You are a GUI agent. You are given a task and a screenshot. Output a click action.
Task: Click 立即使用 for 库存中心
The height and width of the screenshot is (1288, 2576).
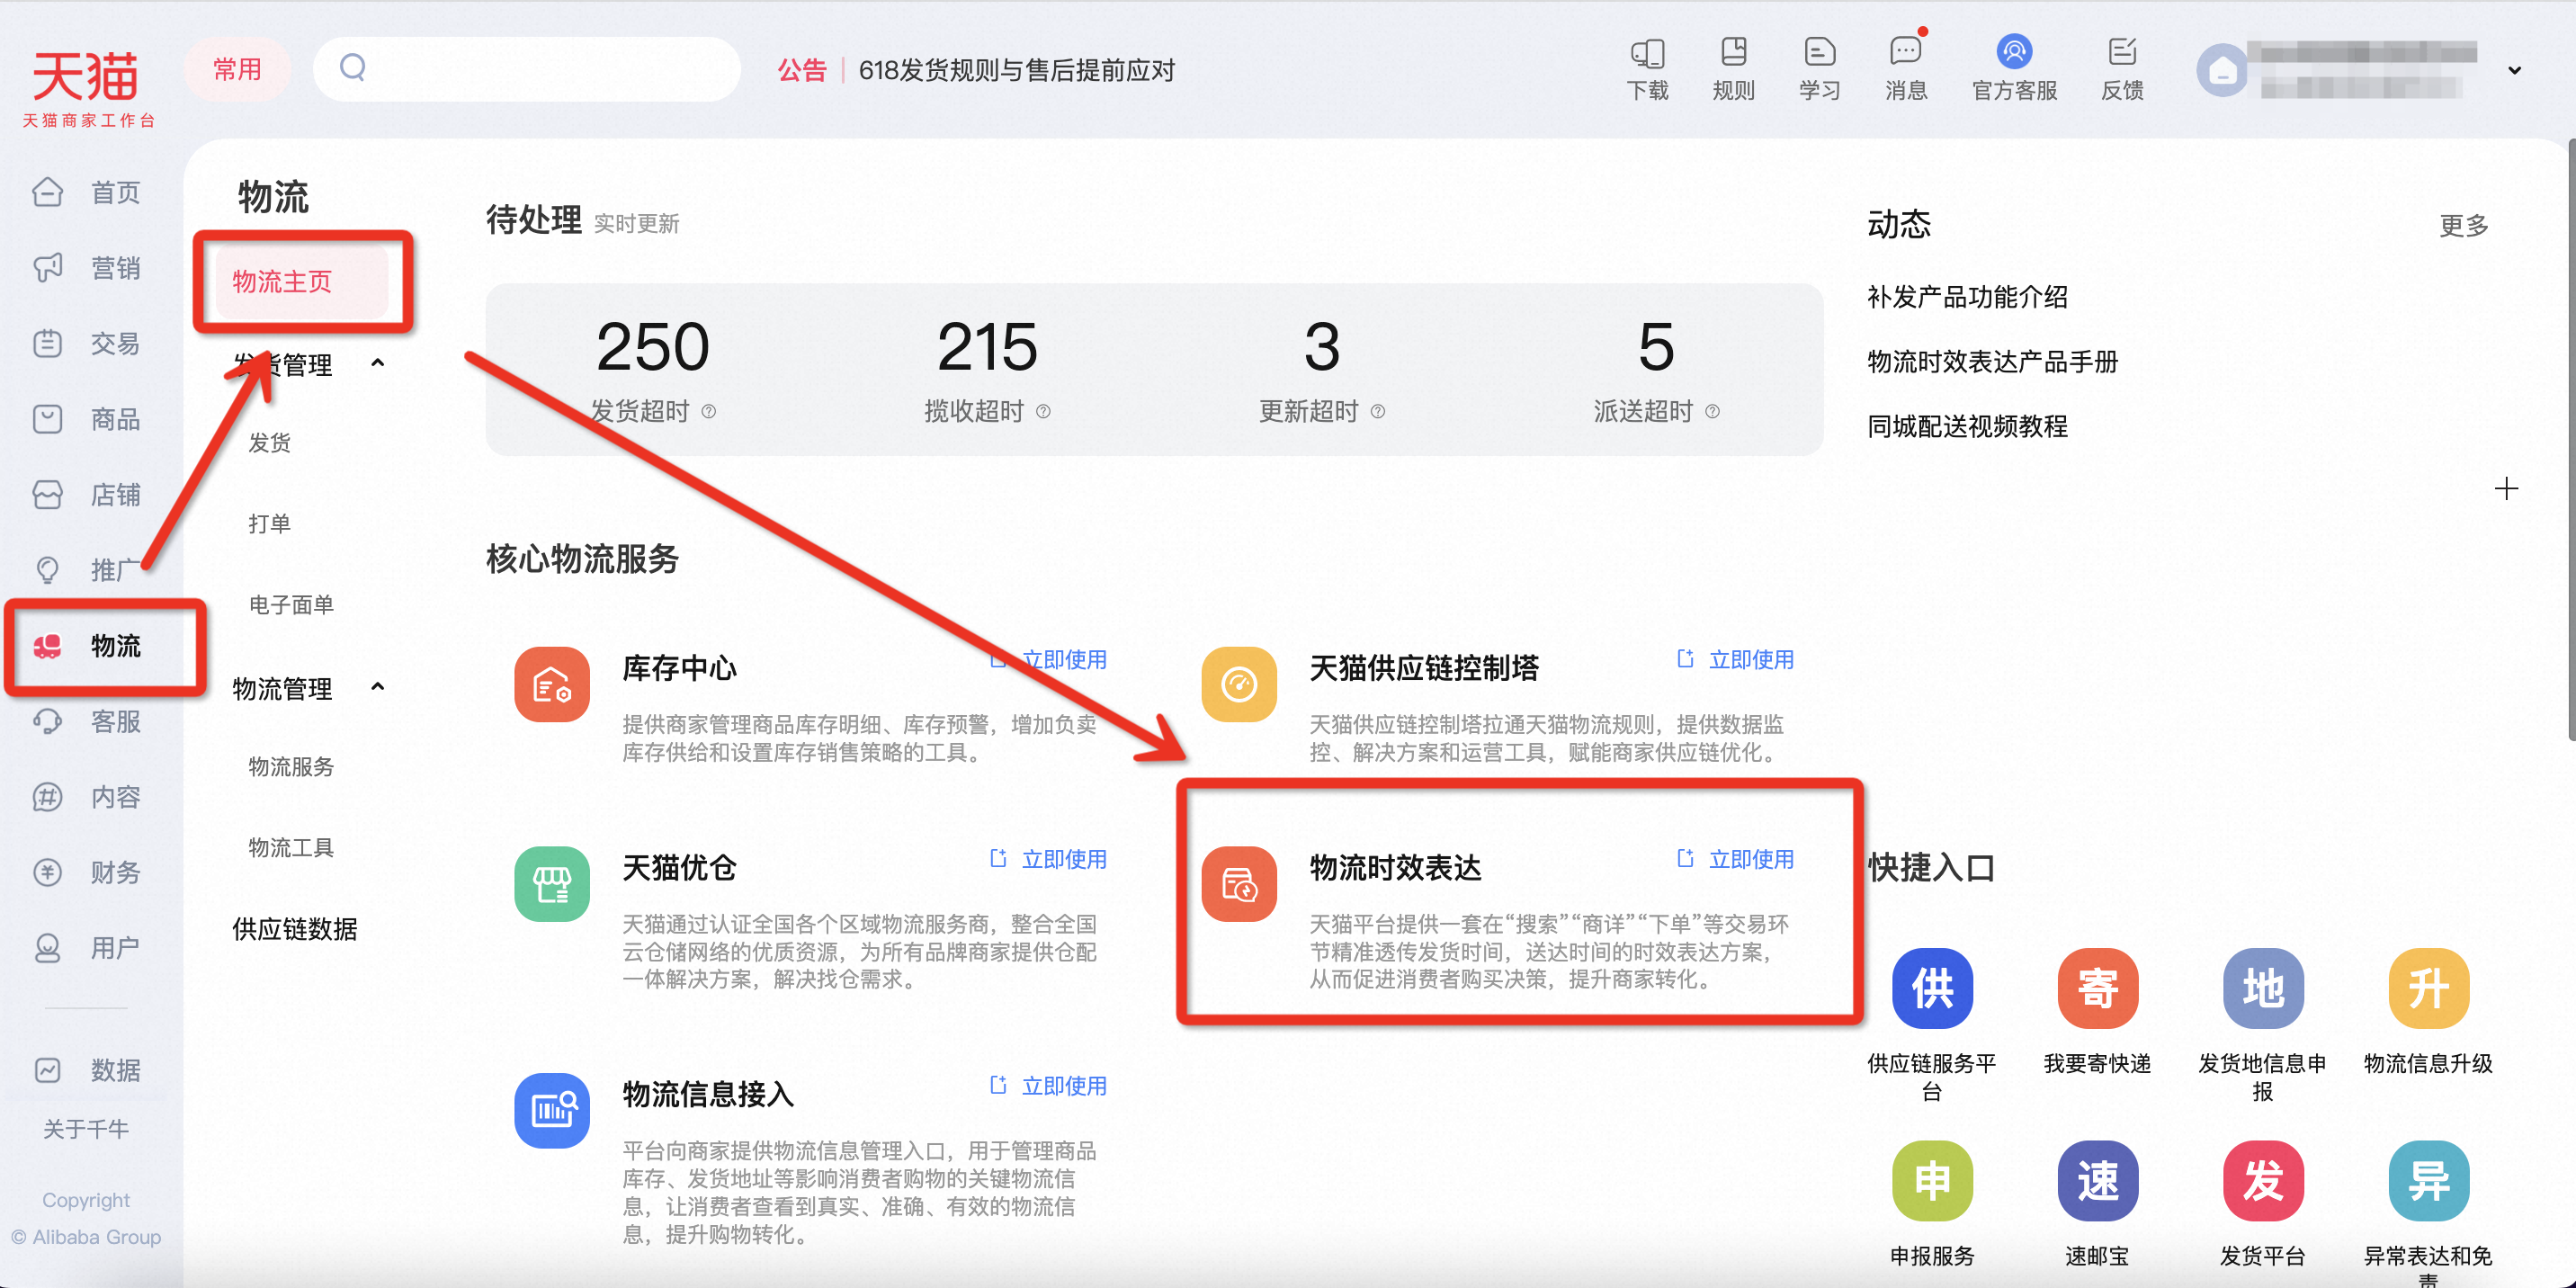tap(1048, 660)
